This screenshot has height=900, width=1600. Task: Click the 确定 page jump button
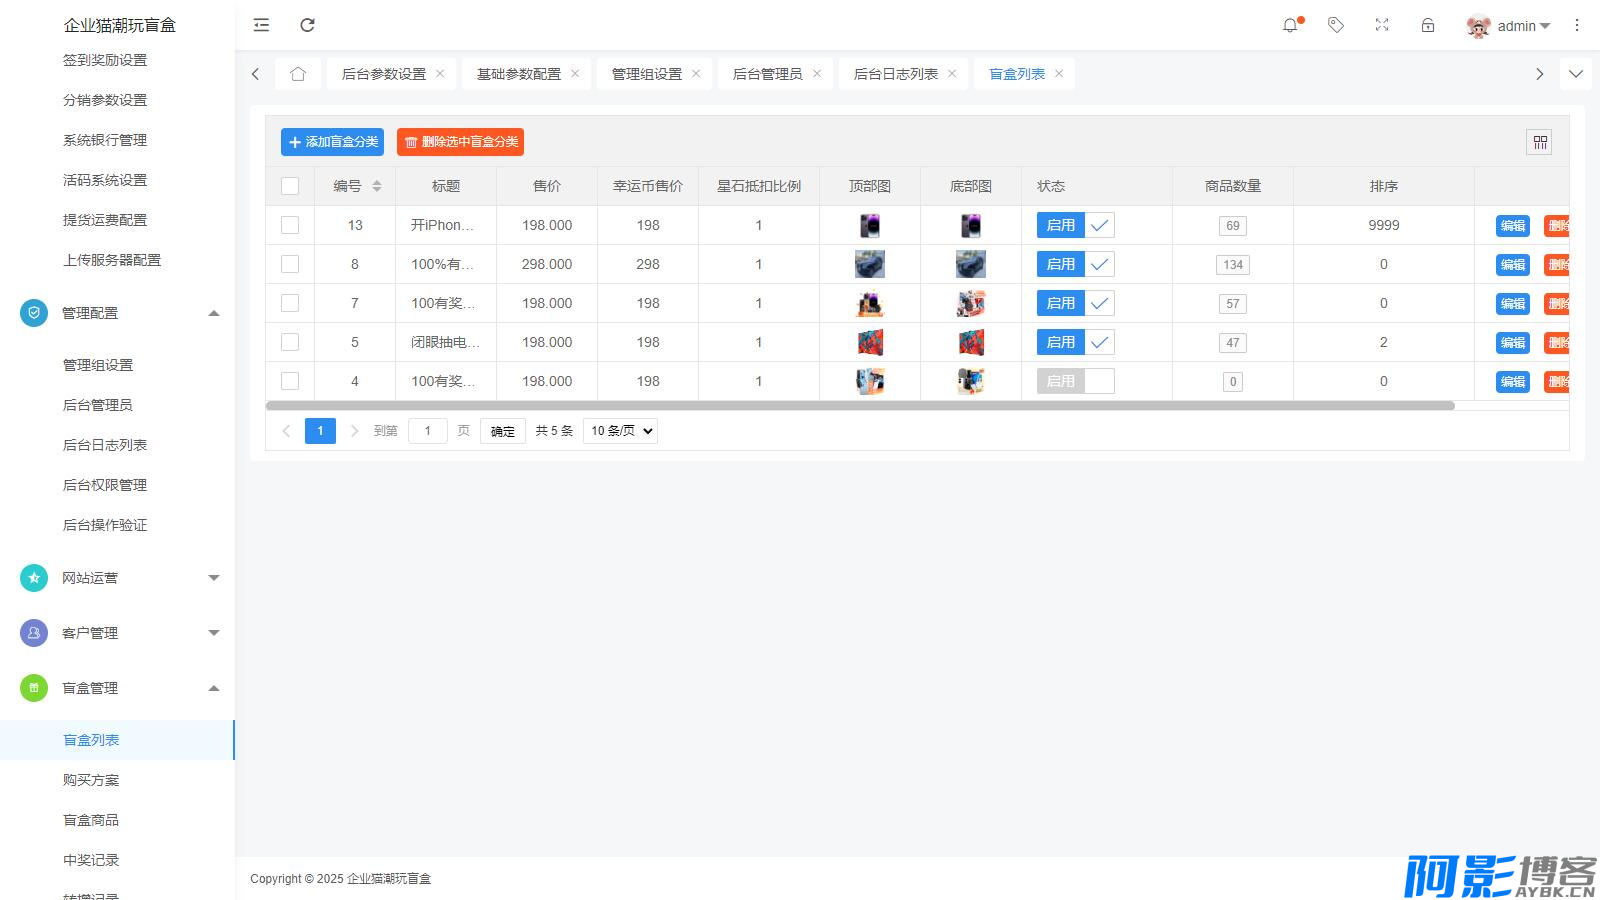pyautogui.click(x=503, y=431)
